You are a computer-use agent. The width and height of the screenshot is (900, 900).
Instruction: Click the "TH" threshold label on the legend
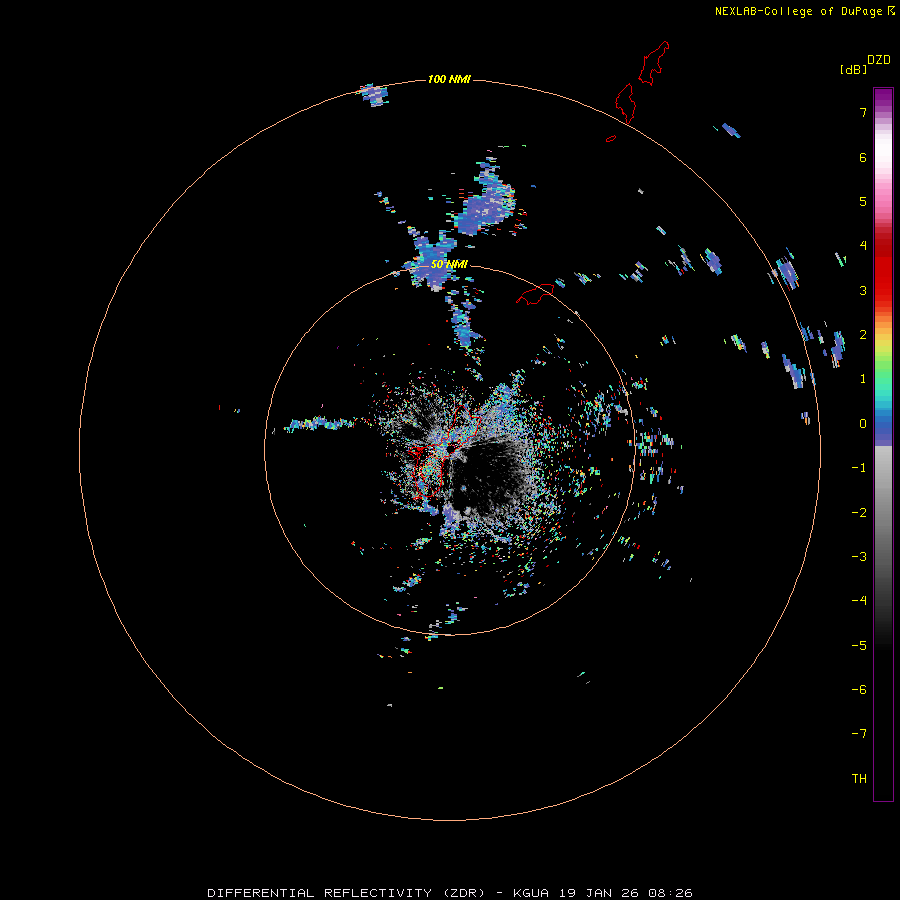click(x=859, y=779)
